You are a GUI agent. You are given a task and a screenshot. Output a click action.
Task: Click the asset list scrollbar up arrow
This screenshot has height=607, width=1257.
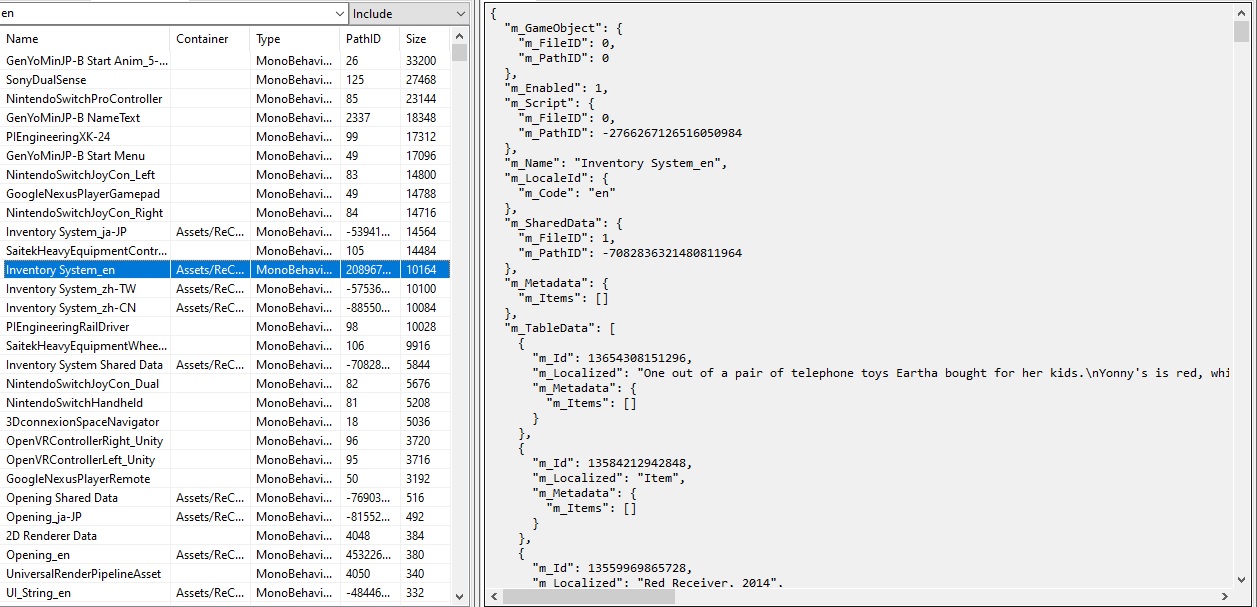pos(459,37)
